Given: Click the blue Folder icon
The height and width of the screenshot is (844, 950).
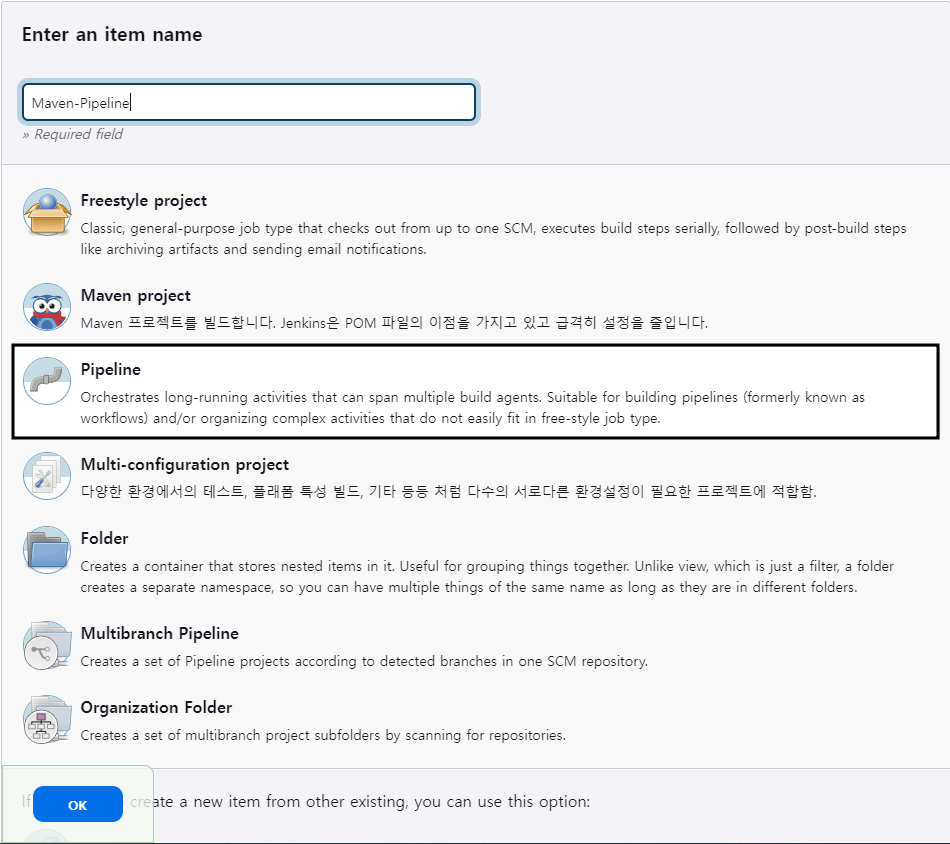Looking at the screenshot, I should (x=47, y=550).
